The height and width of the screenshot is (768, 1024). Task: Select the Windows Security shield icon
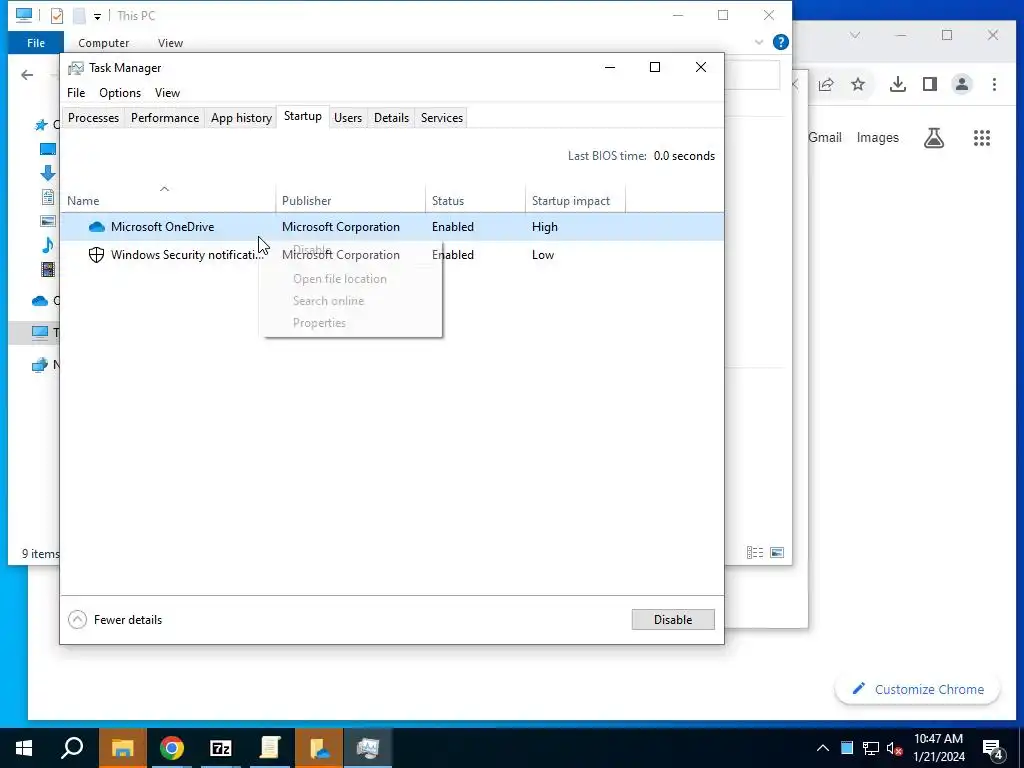[96, 255]
